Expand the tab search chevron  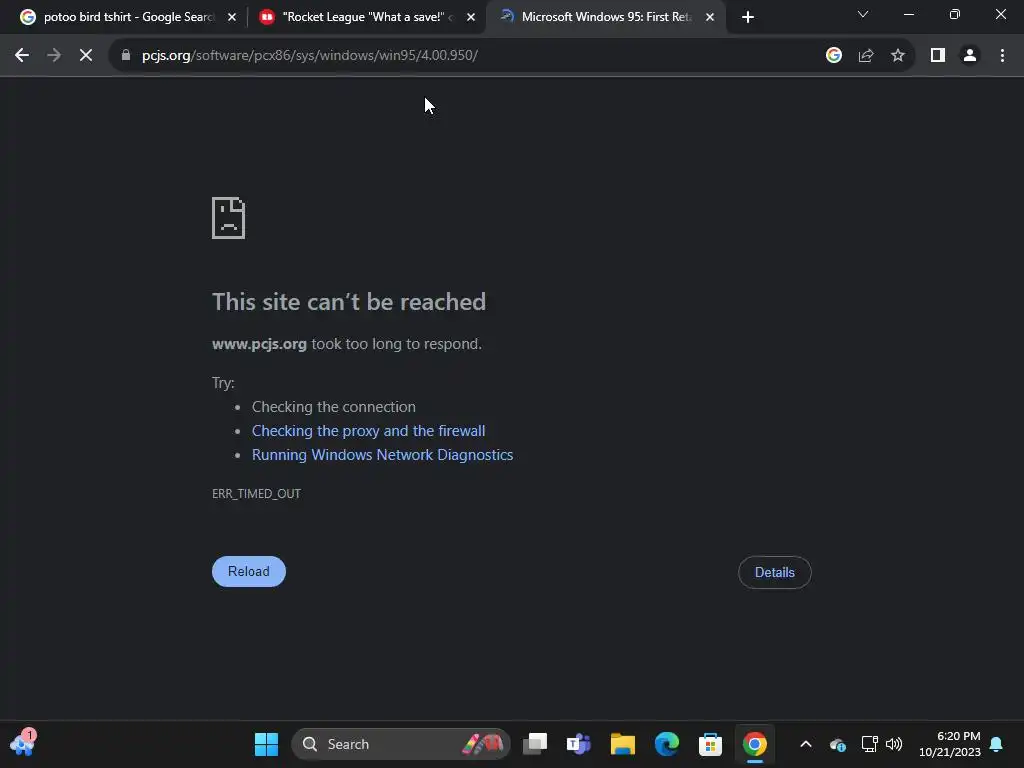tap(863, 14)
